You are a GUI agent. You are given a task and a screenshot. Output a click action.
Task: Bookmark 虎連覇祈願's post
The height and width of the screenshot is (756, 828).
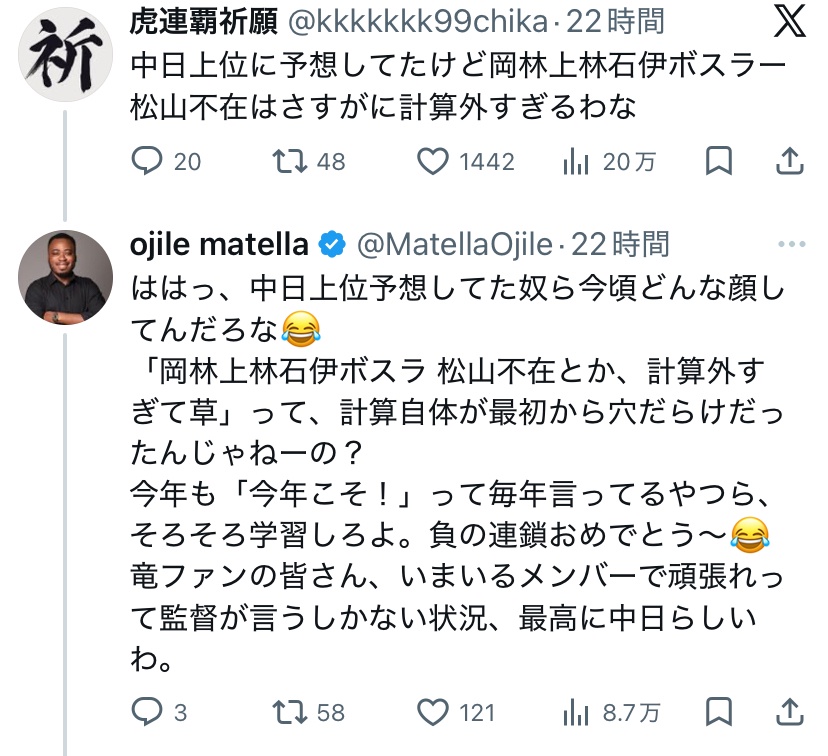[x=719, y=161]
